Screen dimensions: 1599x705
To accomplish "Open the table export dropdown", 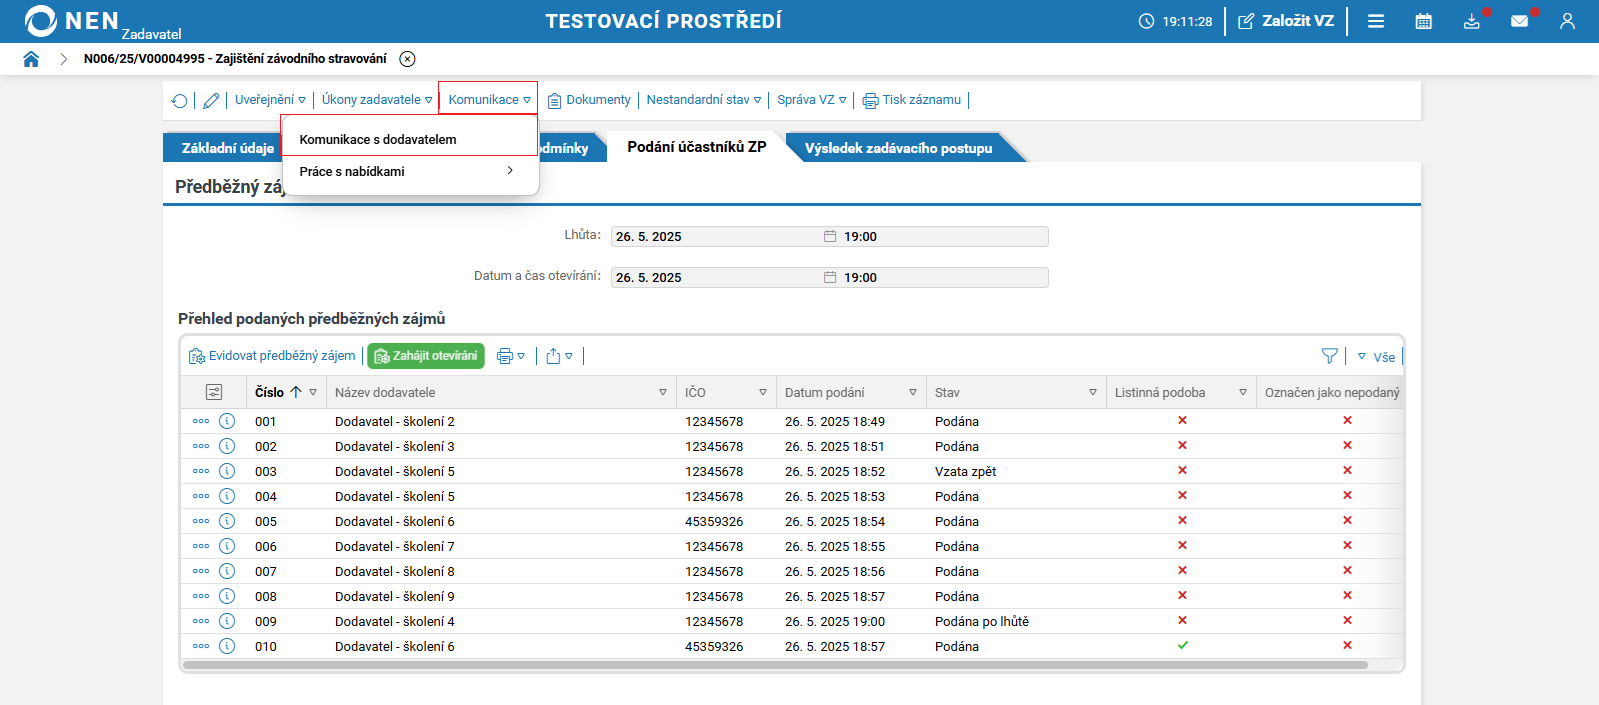I will (560, 356).
